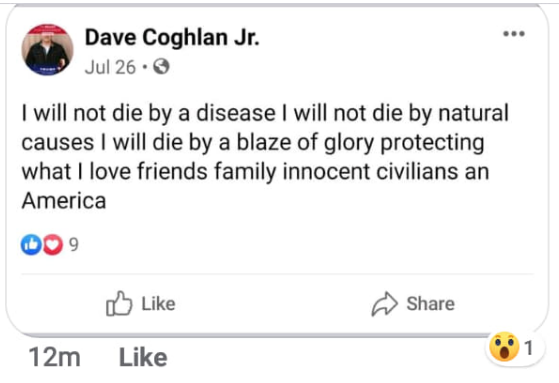Screen dimensions: 559x383
Task: Click the wow face emoji reaction
Action: click(x=504, y=347)
